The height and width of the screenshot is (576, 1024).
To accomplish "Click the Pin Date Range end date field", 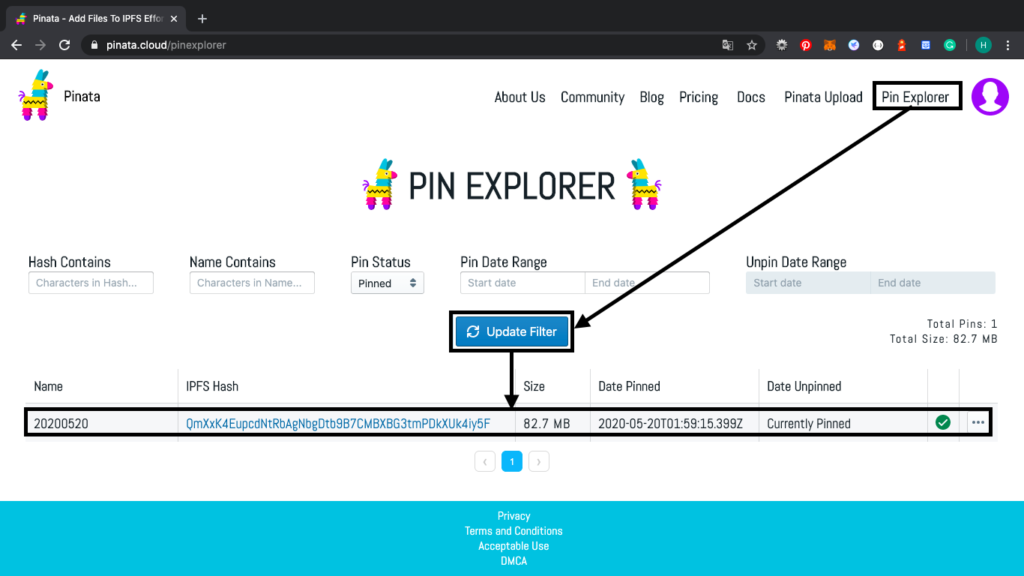I will pos(647,283).
